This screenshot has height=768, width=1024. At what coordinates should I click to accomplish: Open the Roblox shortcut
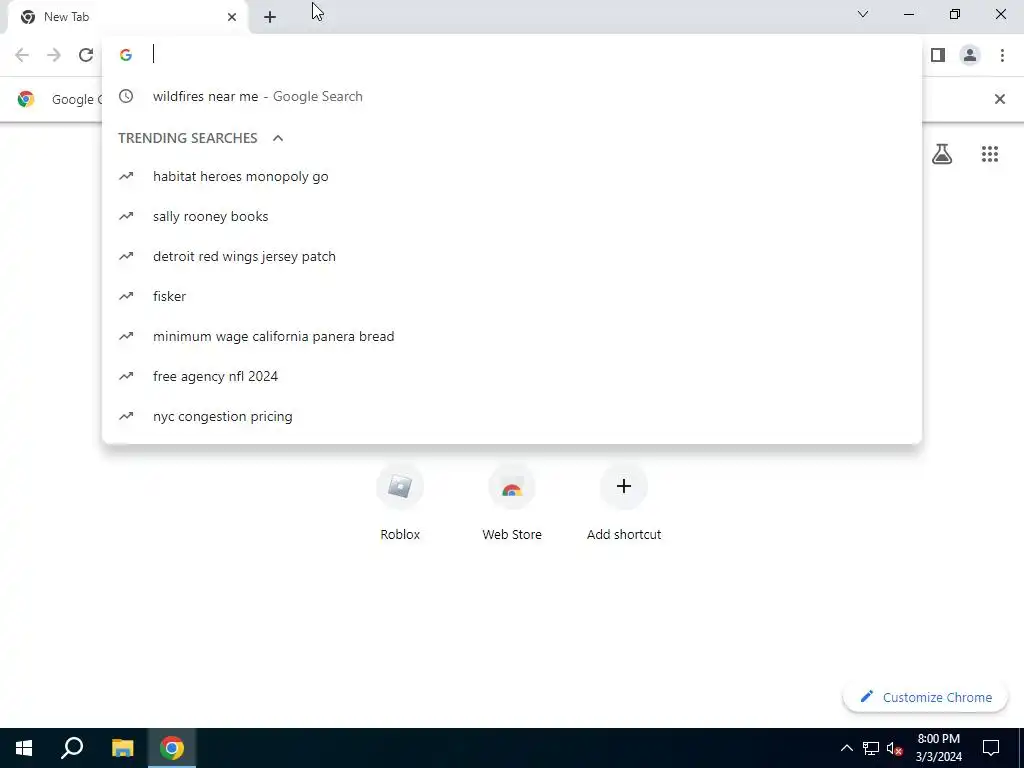tap(400, 504)
